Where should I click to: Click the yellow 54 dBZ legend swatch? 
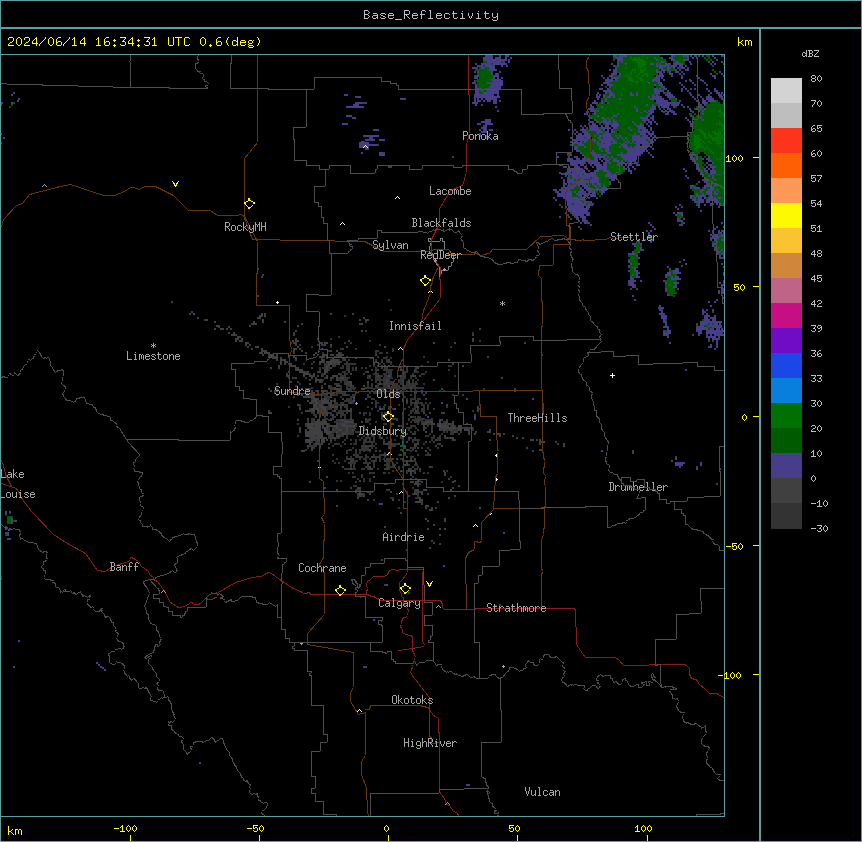(x=786, y=215)
